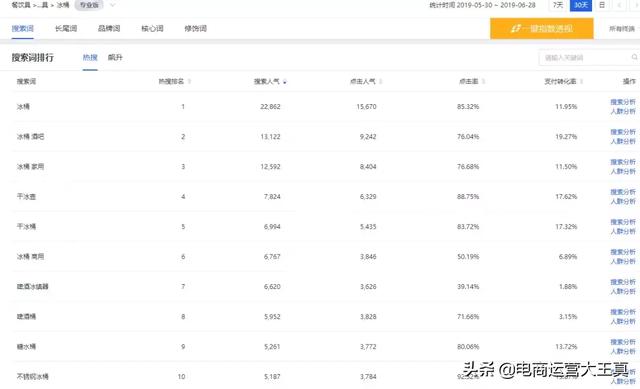The image size is (640, 389).
Task: Open 搜索分析 for rank 3 row
Action: (623, 162)
